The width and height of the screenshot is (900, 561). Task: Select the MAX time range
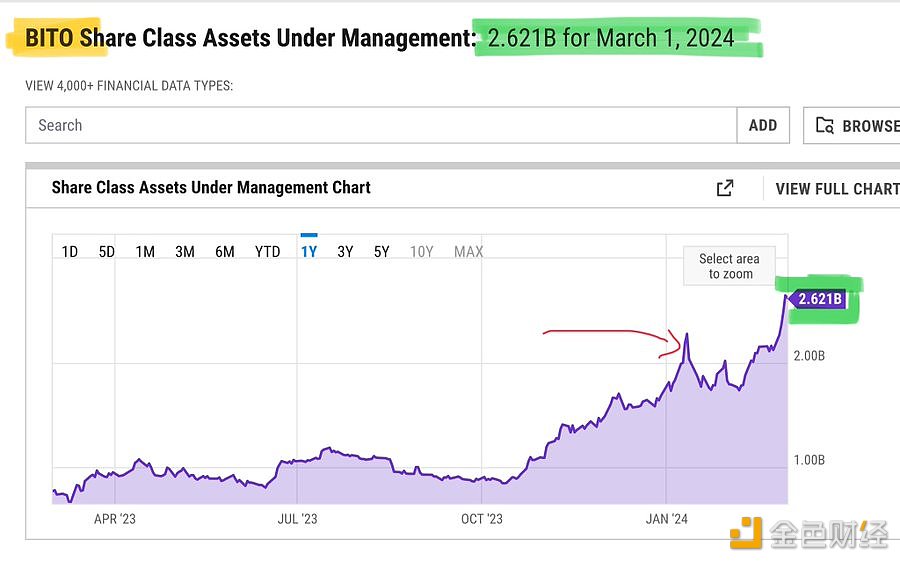[468, 252]
